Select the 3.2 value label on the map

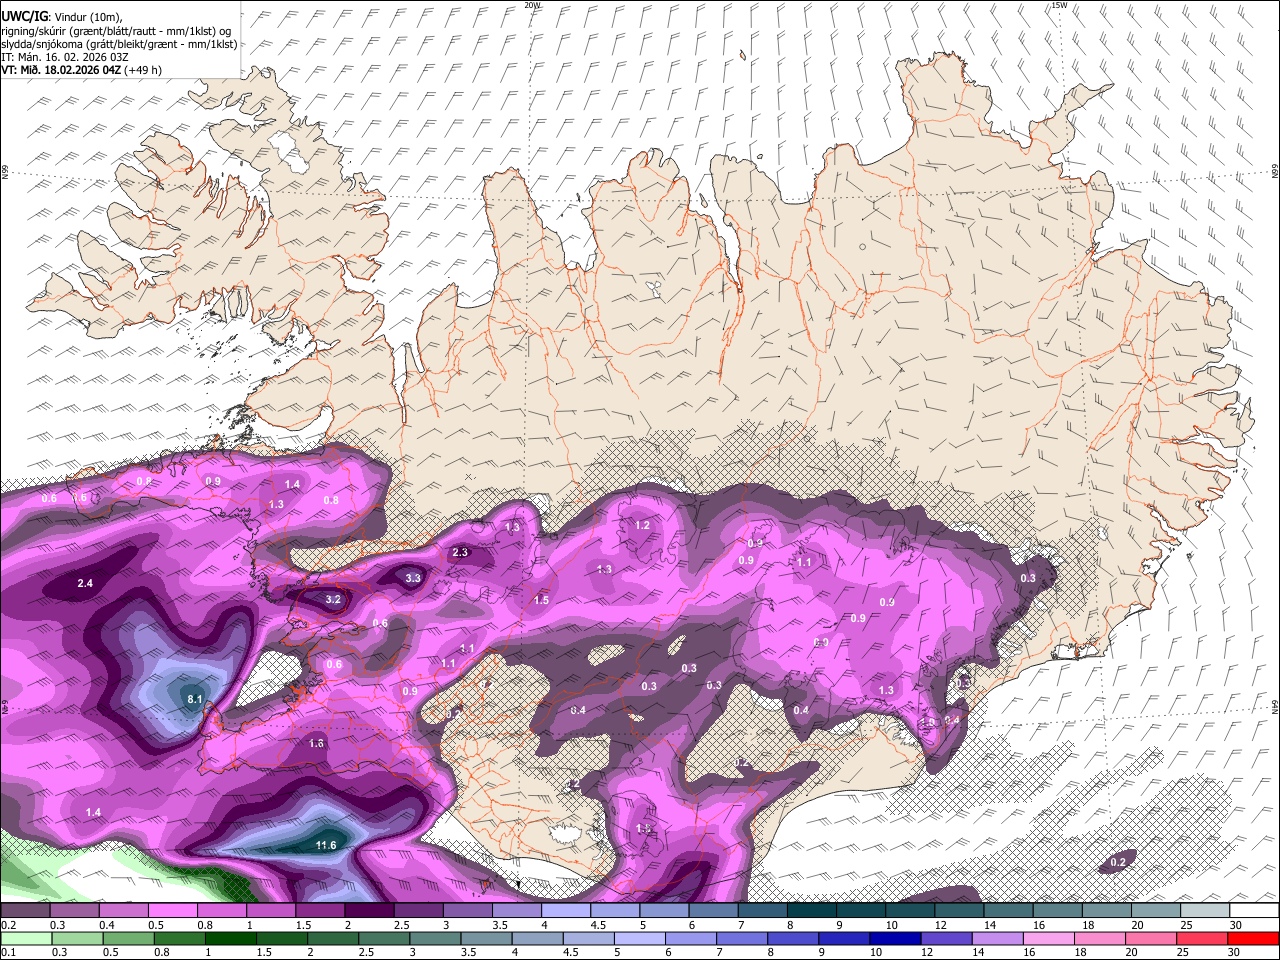(x=334, y=599)
